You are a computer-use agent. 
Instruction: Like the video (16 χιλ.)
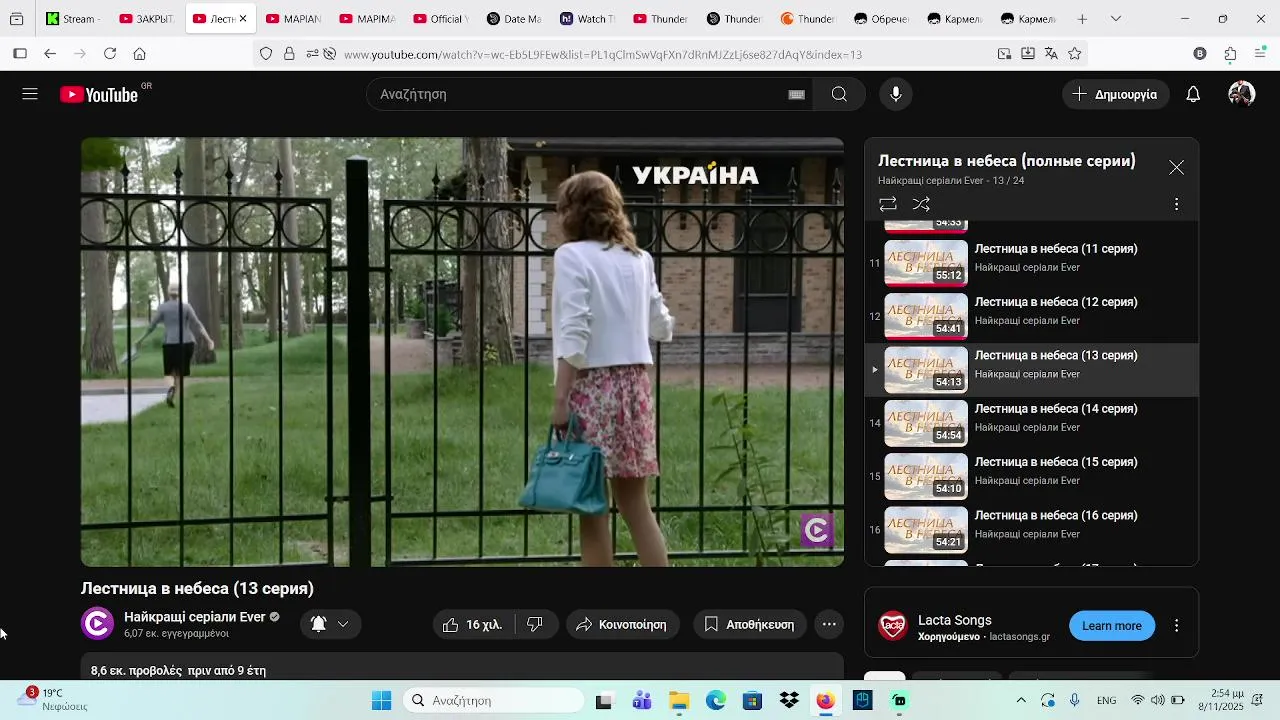click(474, 624)
